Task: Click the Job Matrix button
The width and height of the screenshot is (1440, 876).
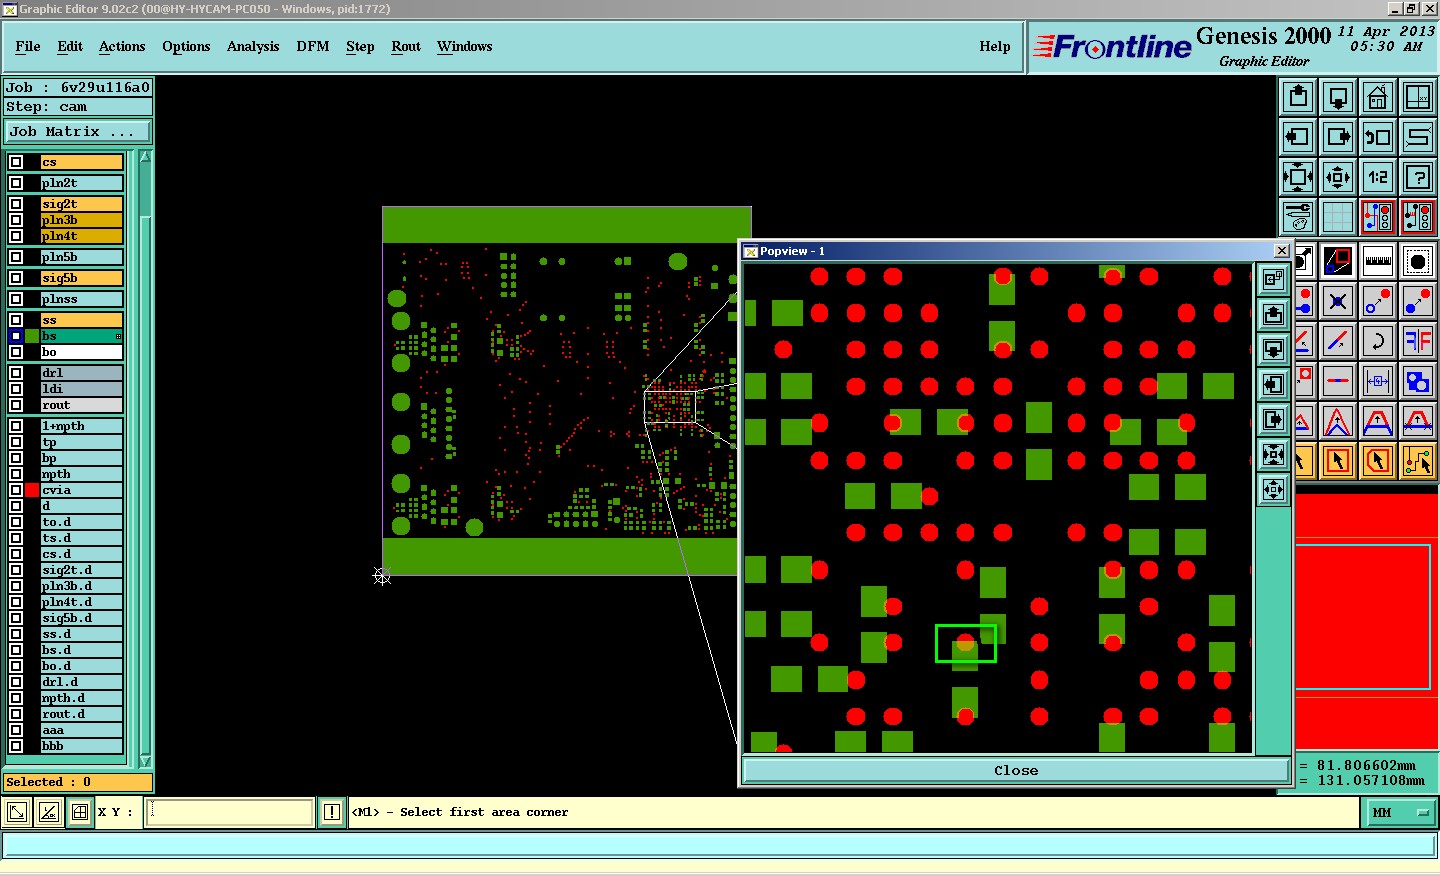Action: point(78,131)
